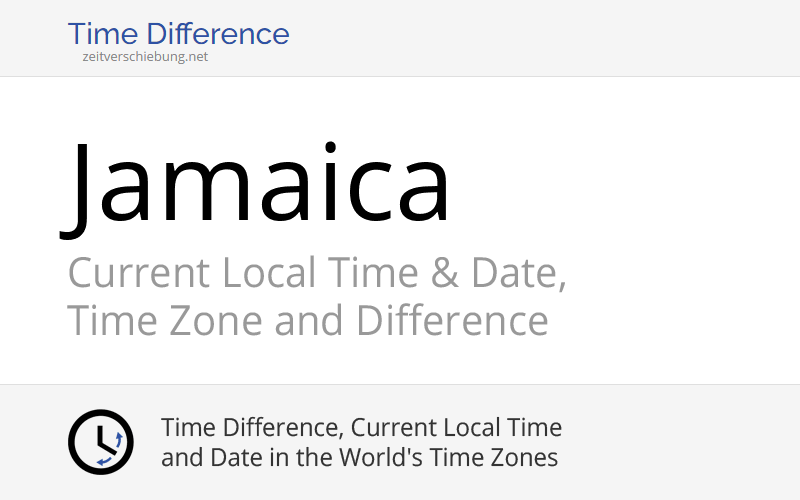
Task: Click the "Current Local Time & Date," subtitle line
Action: 316,273
